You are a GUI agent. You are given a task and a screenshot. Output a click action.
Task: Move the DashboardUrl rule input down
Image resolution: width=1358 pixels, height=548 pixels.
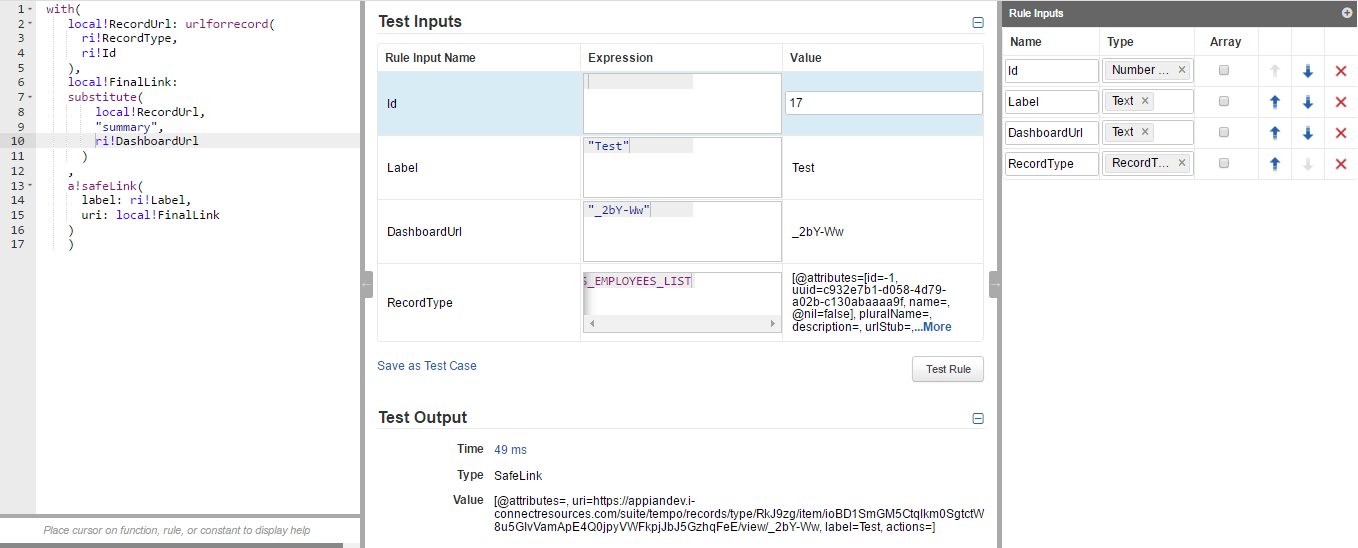(x=1308, y=133)
